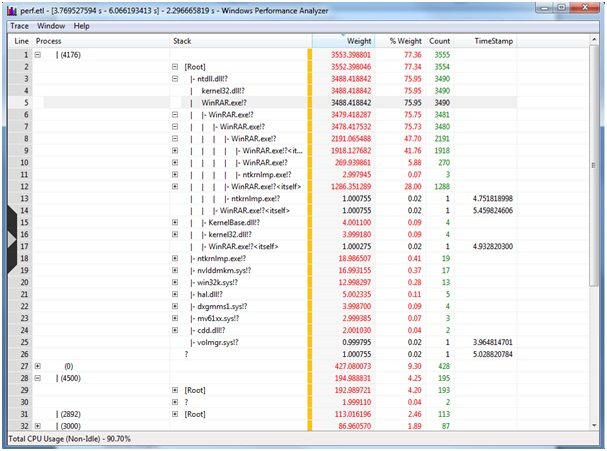
Task: Expand WinRAR.exe!?<itself> on line 12
Action: click(175, 187)
